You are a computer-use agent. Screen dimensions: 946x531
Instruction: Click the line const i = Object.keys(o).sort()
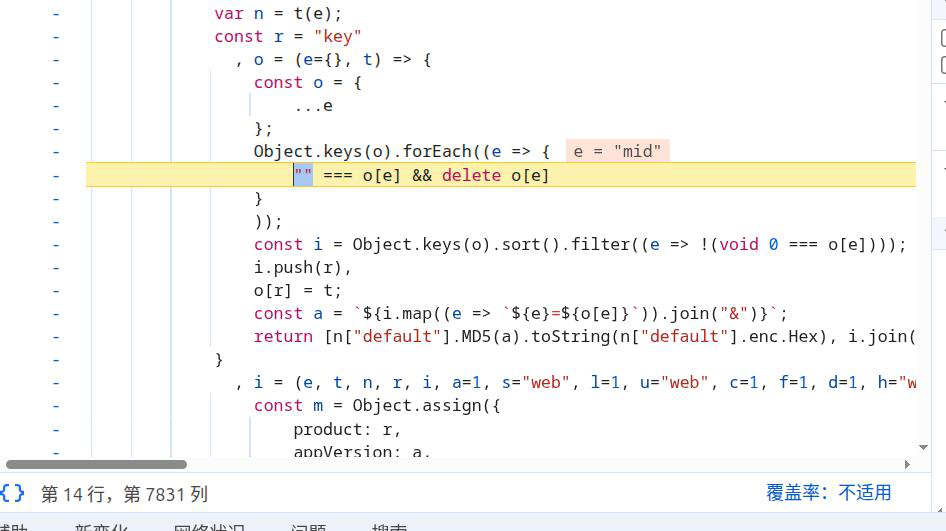580,244
